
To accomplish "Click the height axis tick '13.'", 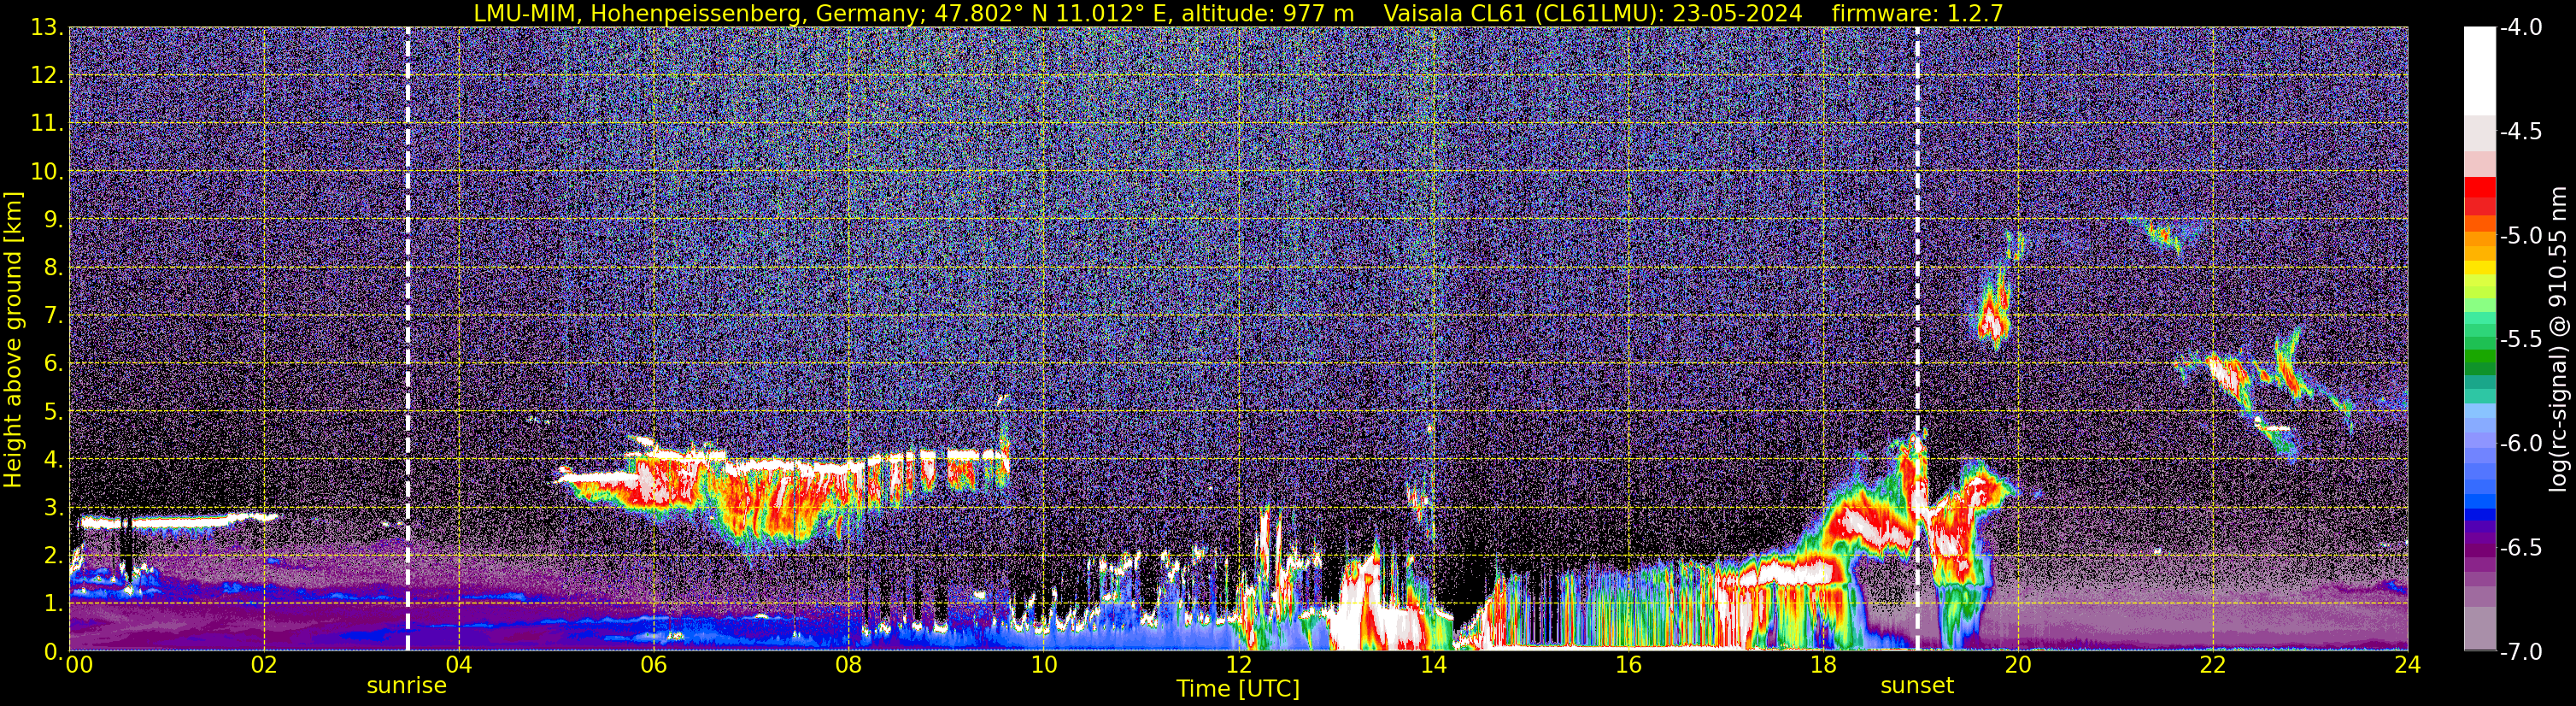I will (x=47, y=27).
